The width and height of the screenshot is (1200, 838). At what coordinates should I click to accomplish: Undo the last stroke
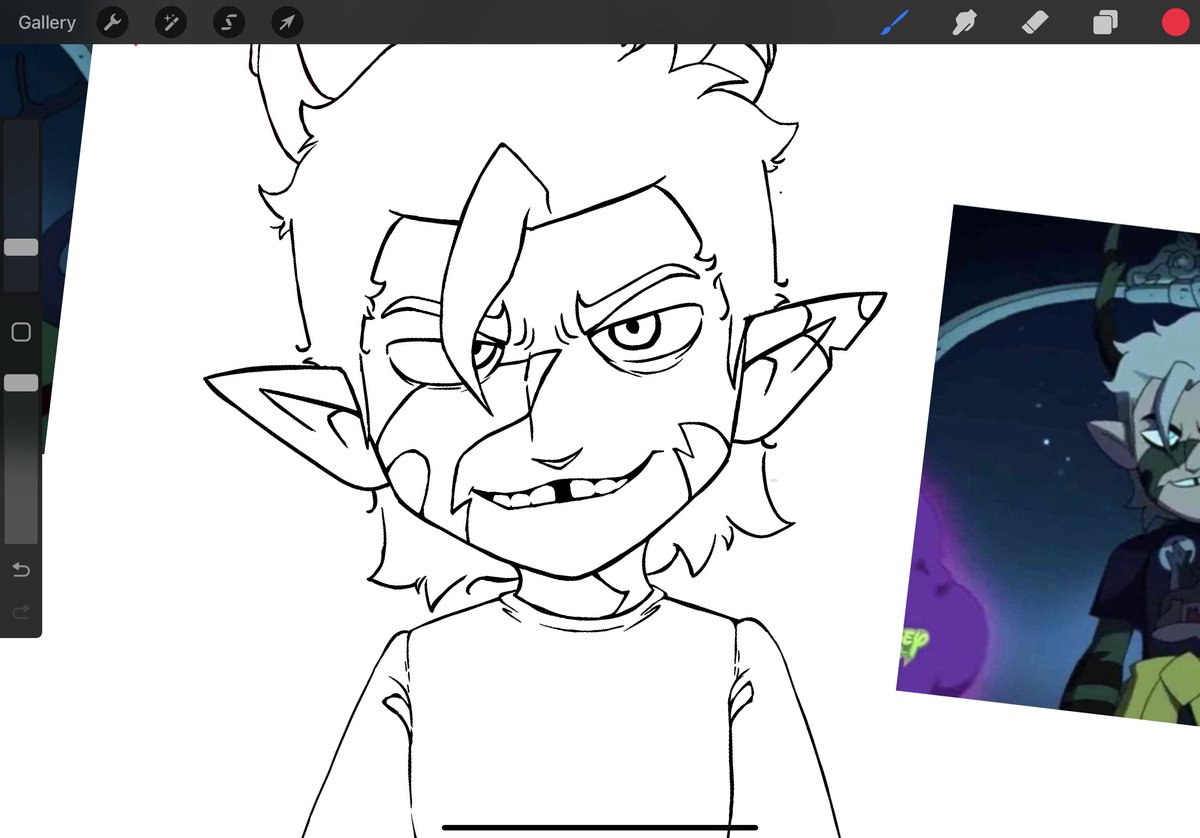21,570
